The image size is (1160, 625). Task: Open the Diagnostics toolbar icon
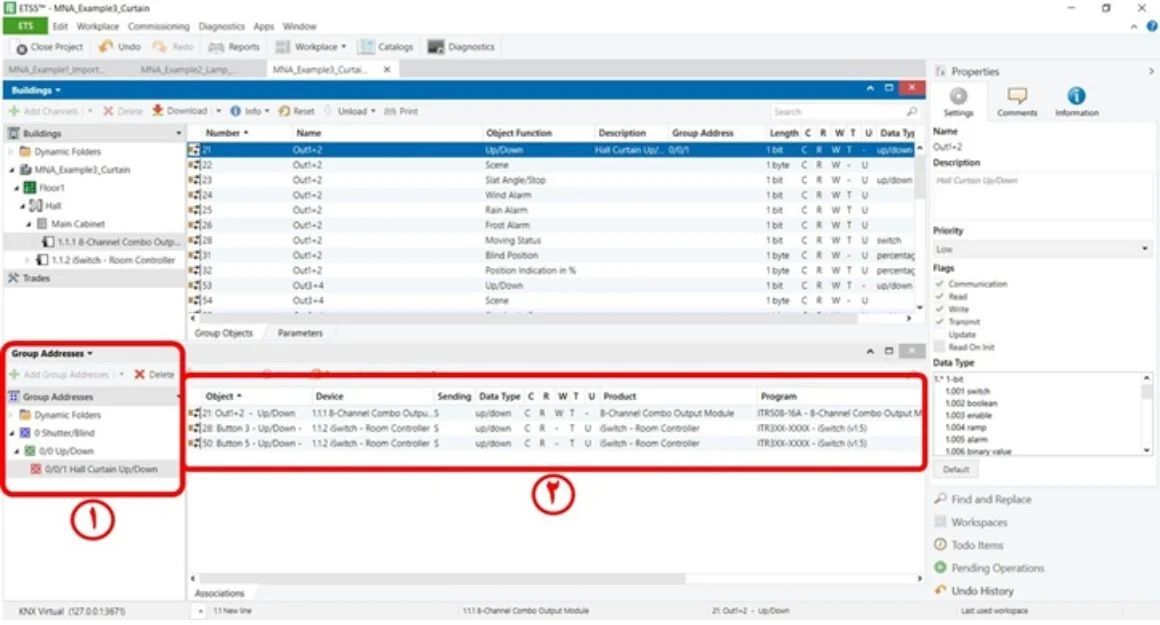coord(436,47)
